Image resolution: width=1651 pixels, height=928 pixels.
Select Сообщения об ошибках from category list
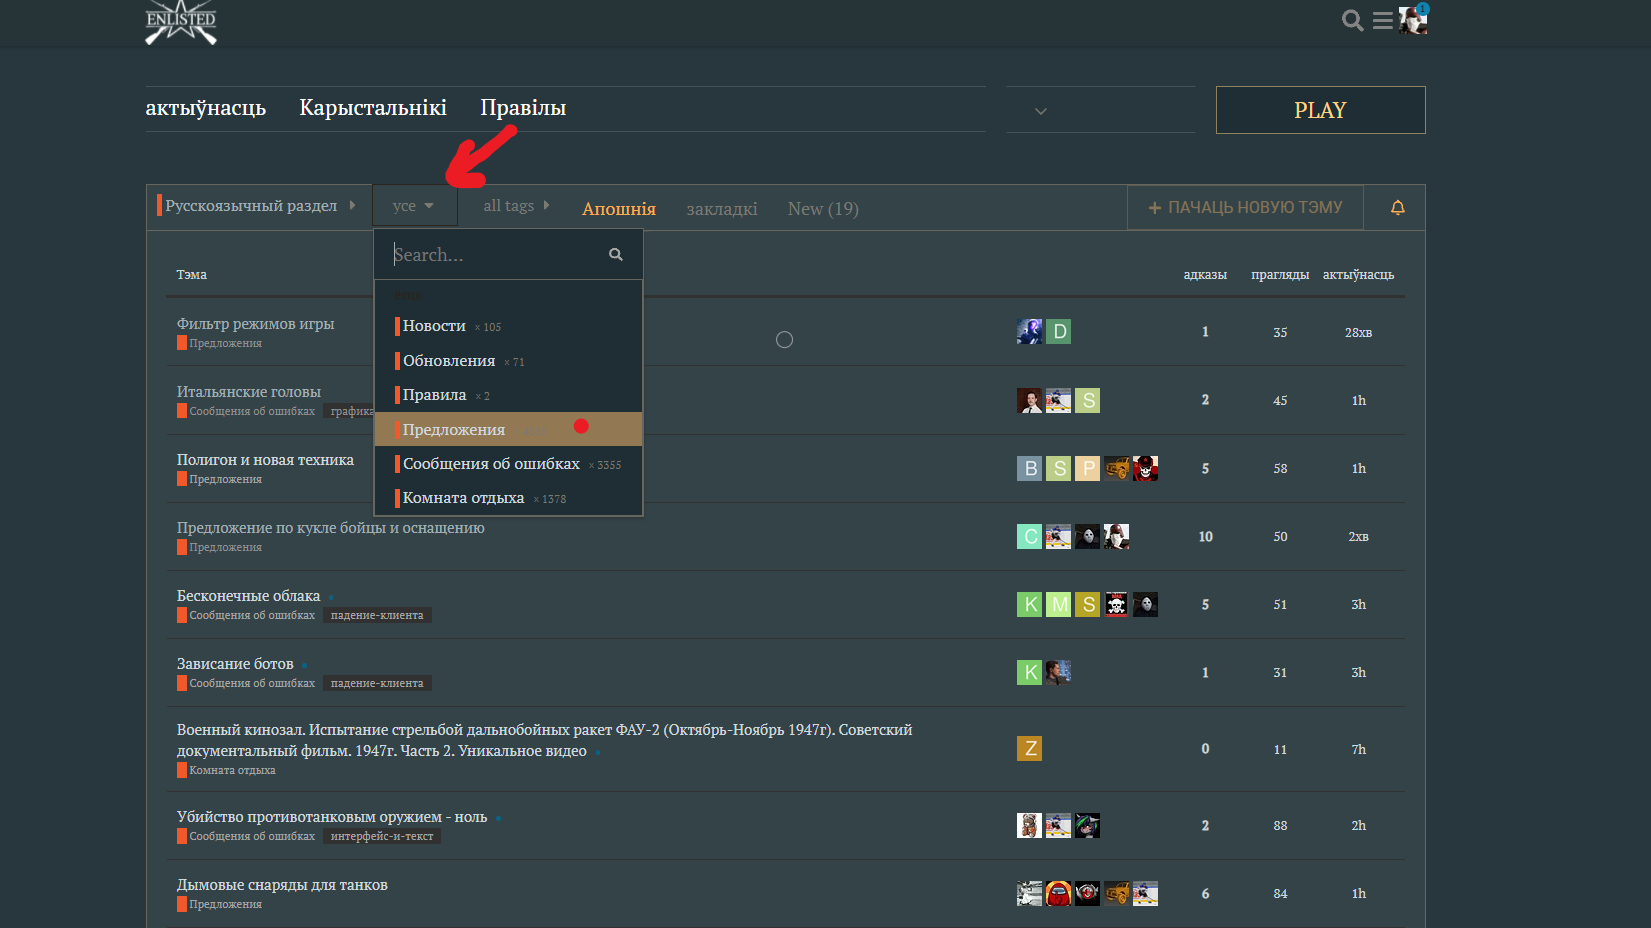tap(491, 464)
